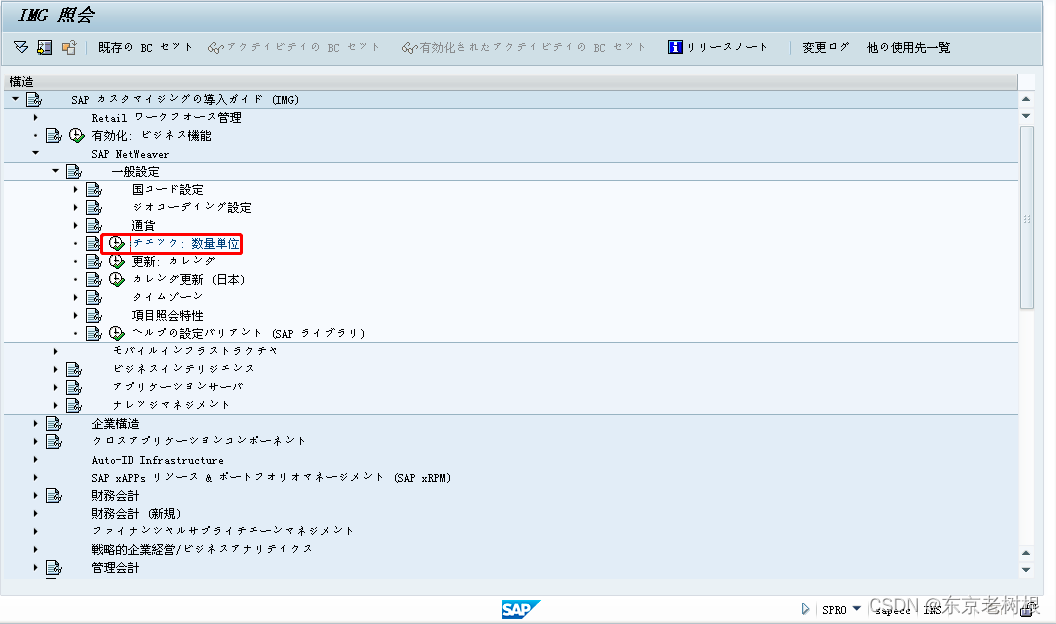Viewport: 1056px width, 624px height.
Task: Execute activity icon for 更新: カレンダ
Action: (117, 261)
